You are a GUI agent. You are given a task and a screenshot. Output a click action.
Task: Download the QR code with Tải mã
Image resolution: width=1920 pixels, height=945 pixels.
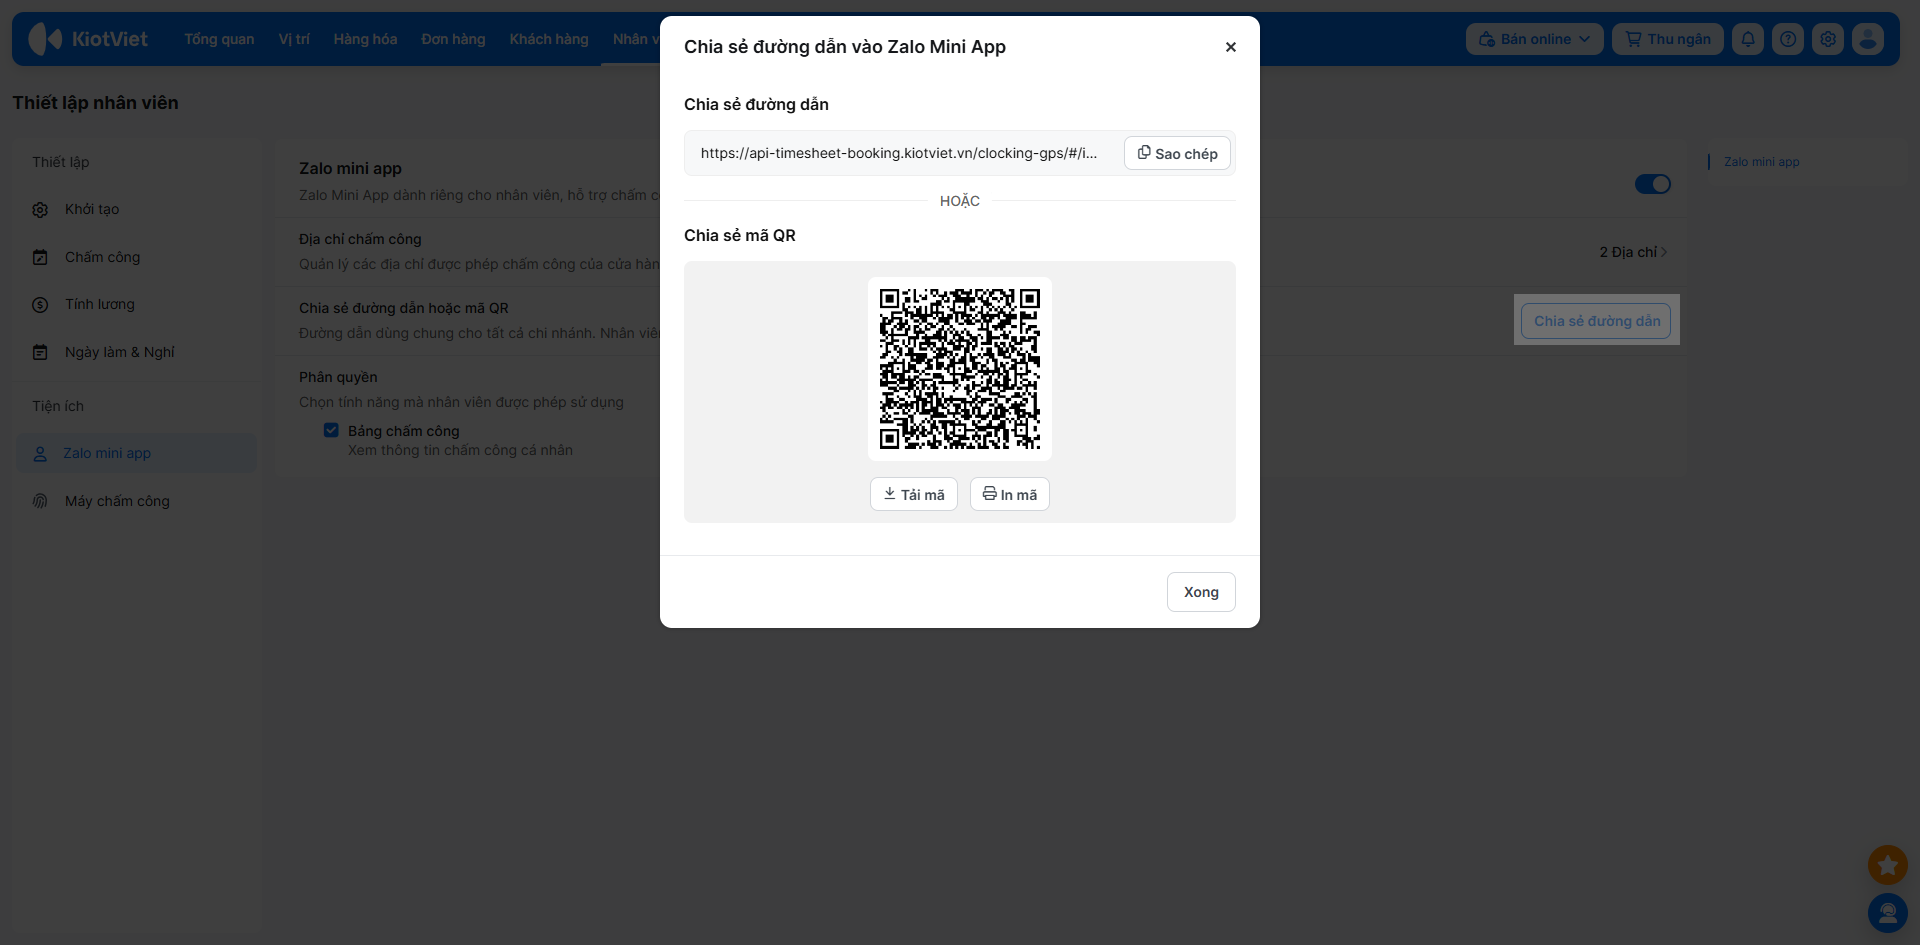tap(914, 494)
